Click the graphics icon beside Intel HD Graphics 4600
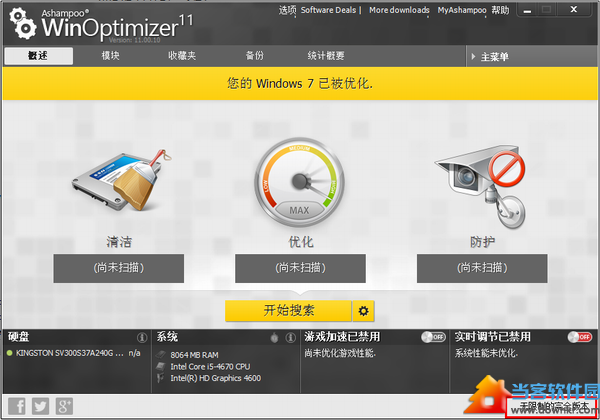Viewport: 600px width, 420px height. tap(161, 378)
